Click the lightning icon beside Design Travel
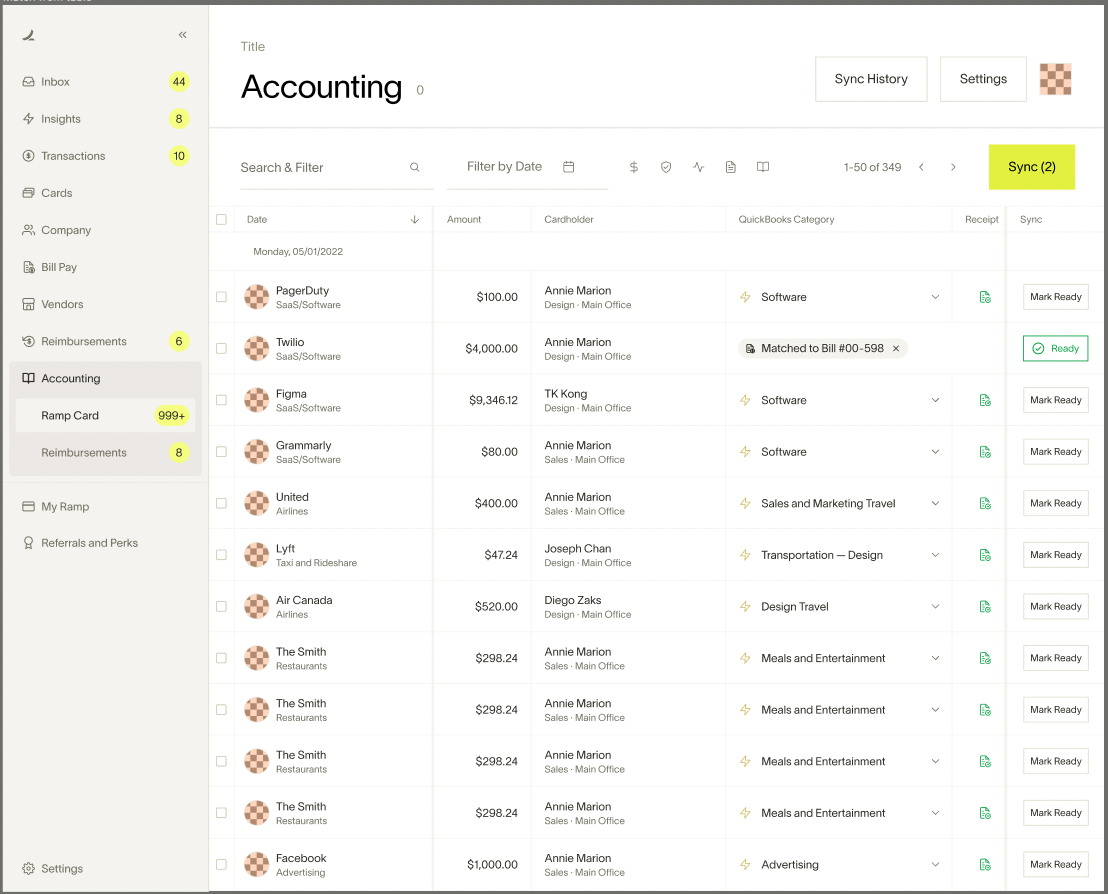This screenshot has height=894, width=1108. click(745, 606)
